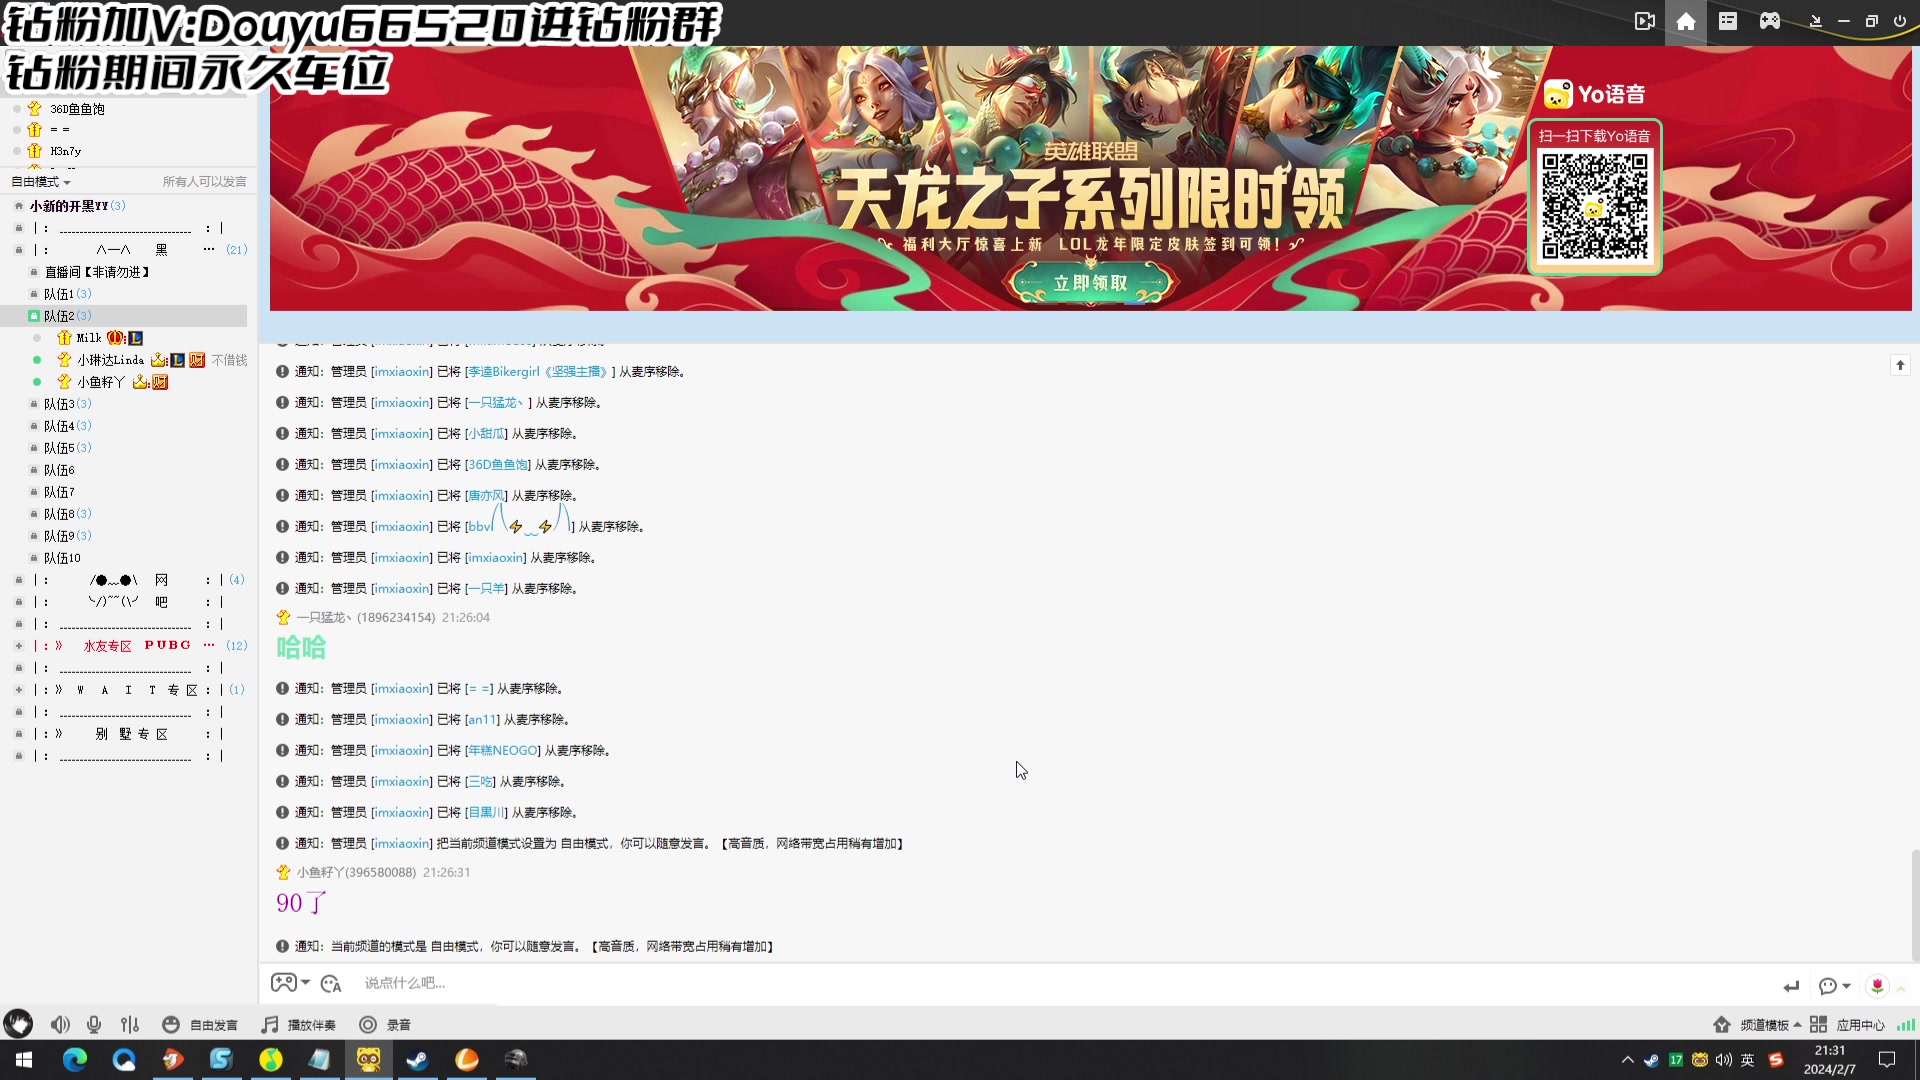Viewport: 1920px width, 1080px height.
Task: Open 应用中心 app center
Action: click(1847, 1025)
